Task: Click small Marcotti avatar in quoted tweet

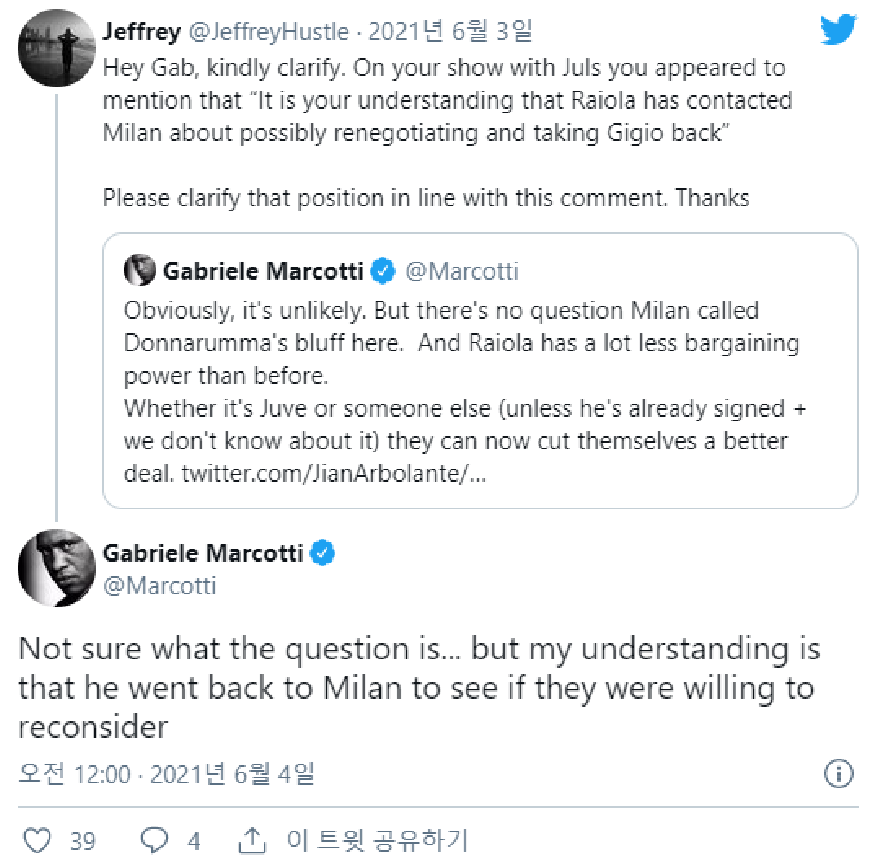Action: click(x=139, y=271)
